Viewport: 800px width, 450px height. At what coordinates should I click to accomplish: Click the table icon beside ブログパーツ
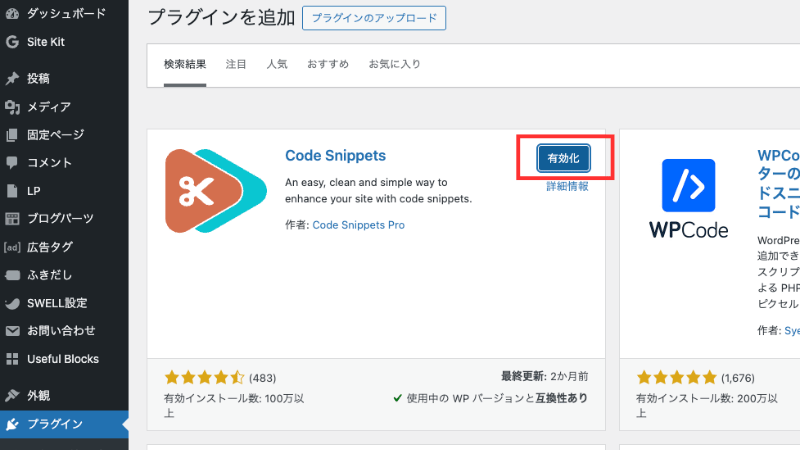tap(12, 219)
